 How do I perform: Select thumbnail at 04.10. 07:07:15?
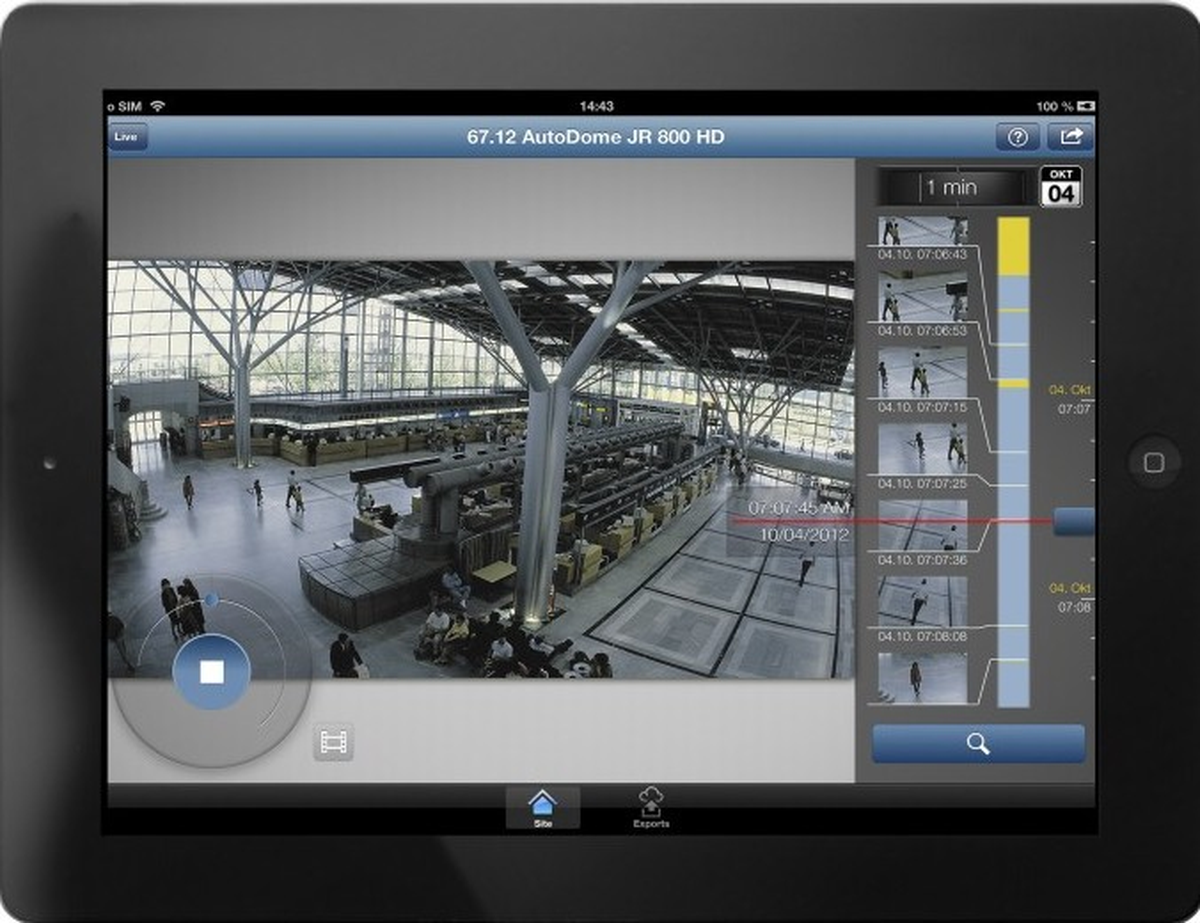click(923, 373)
